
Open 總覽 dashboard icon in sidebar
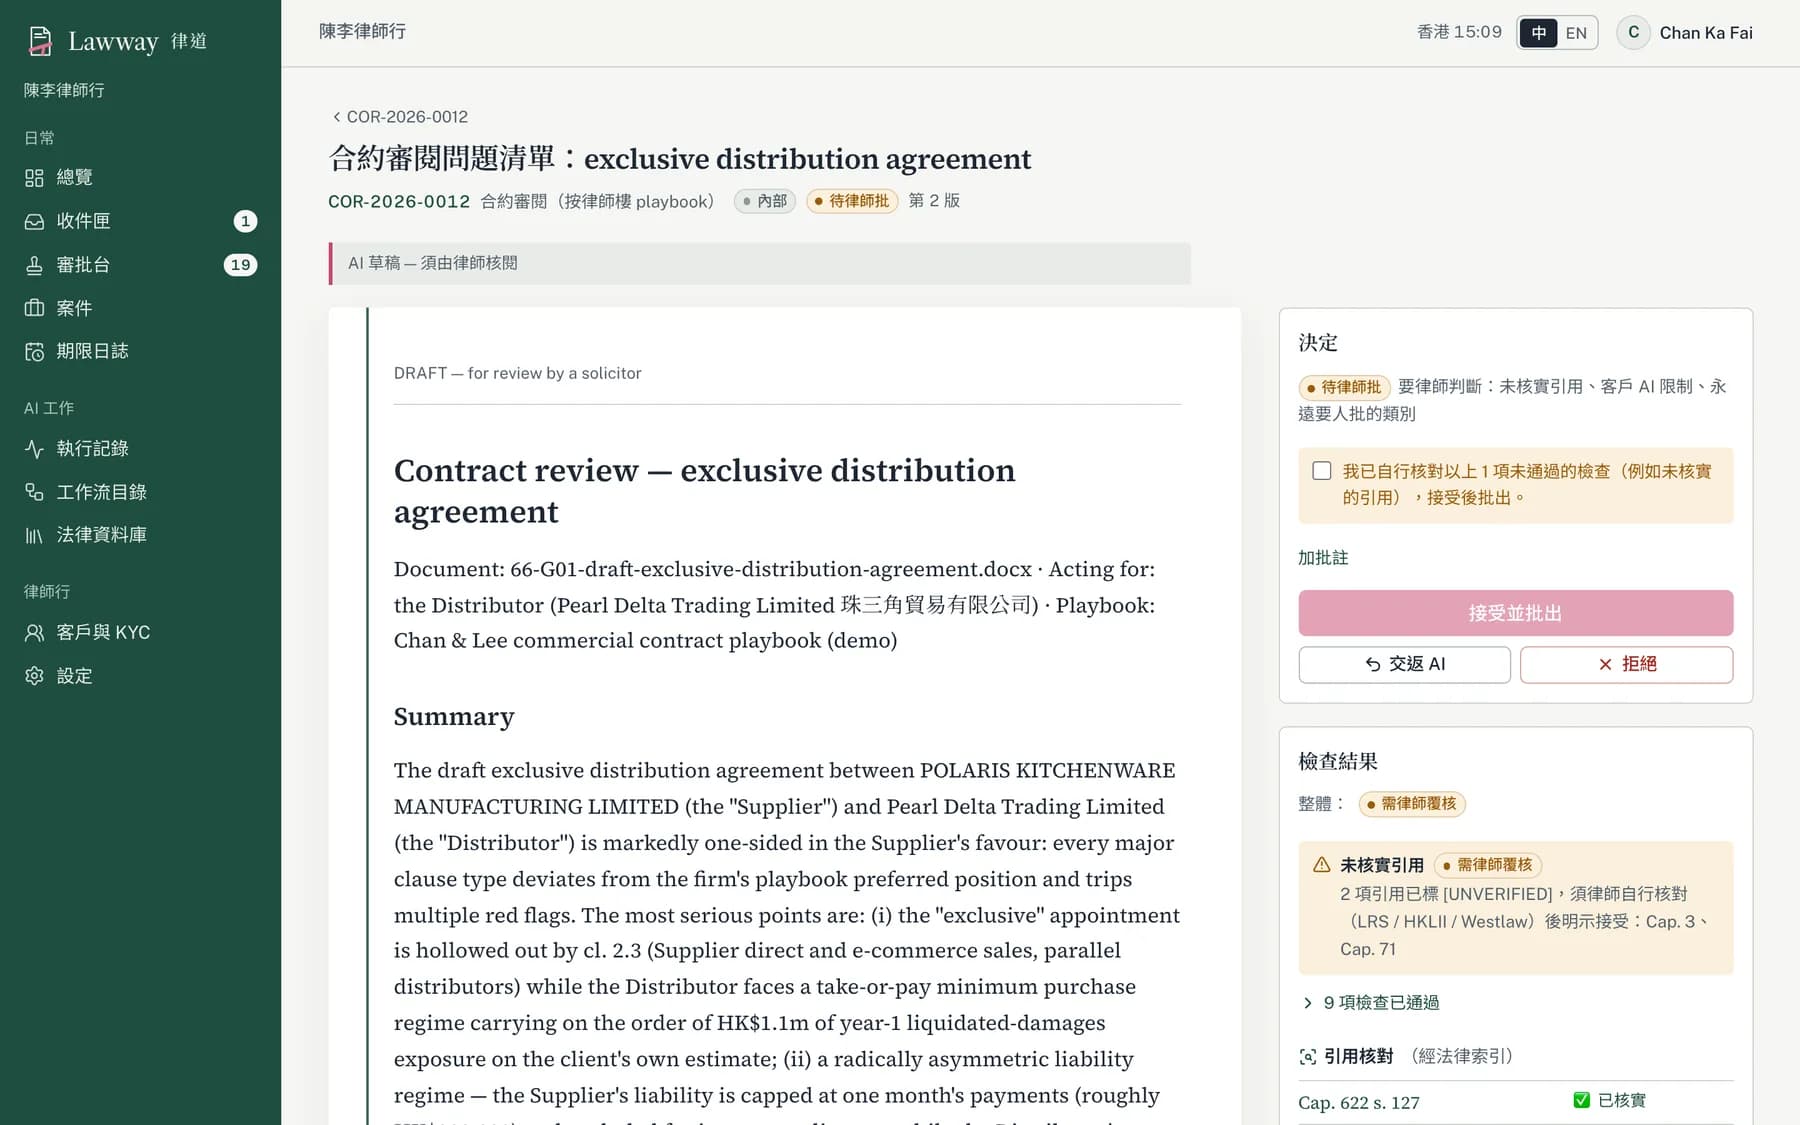click(x=34, y=178)
